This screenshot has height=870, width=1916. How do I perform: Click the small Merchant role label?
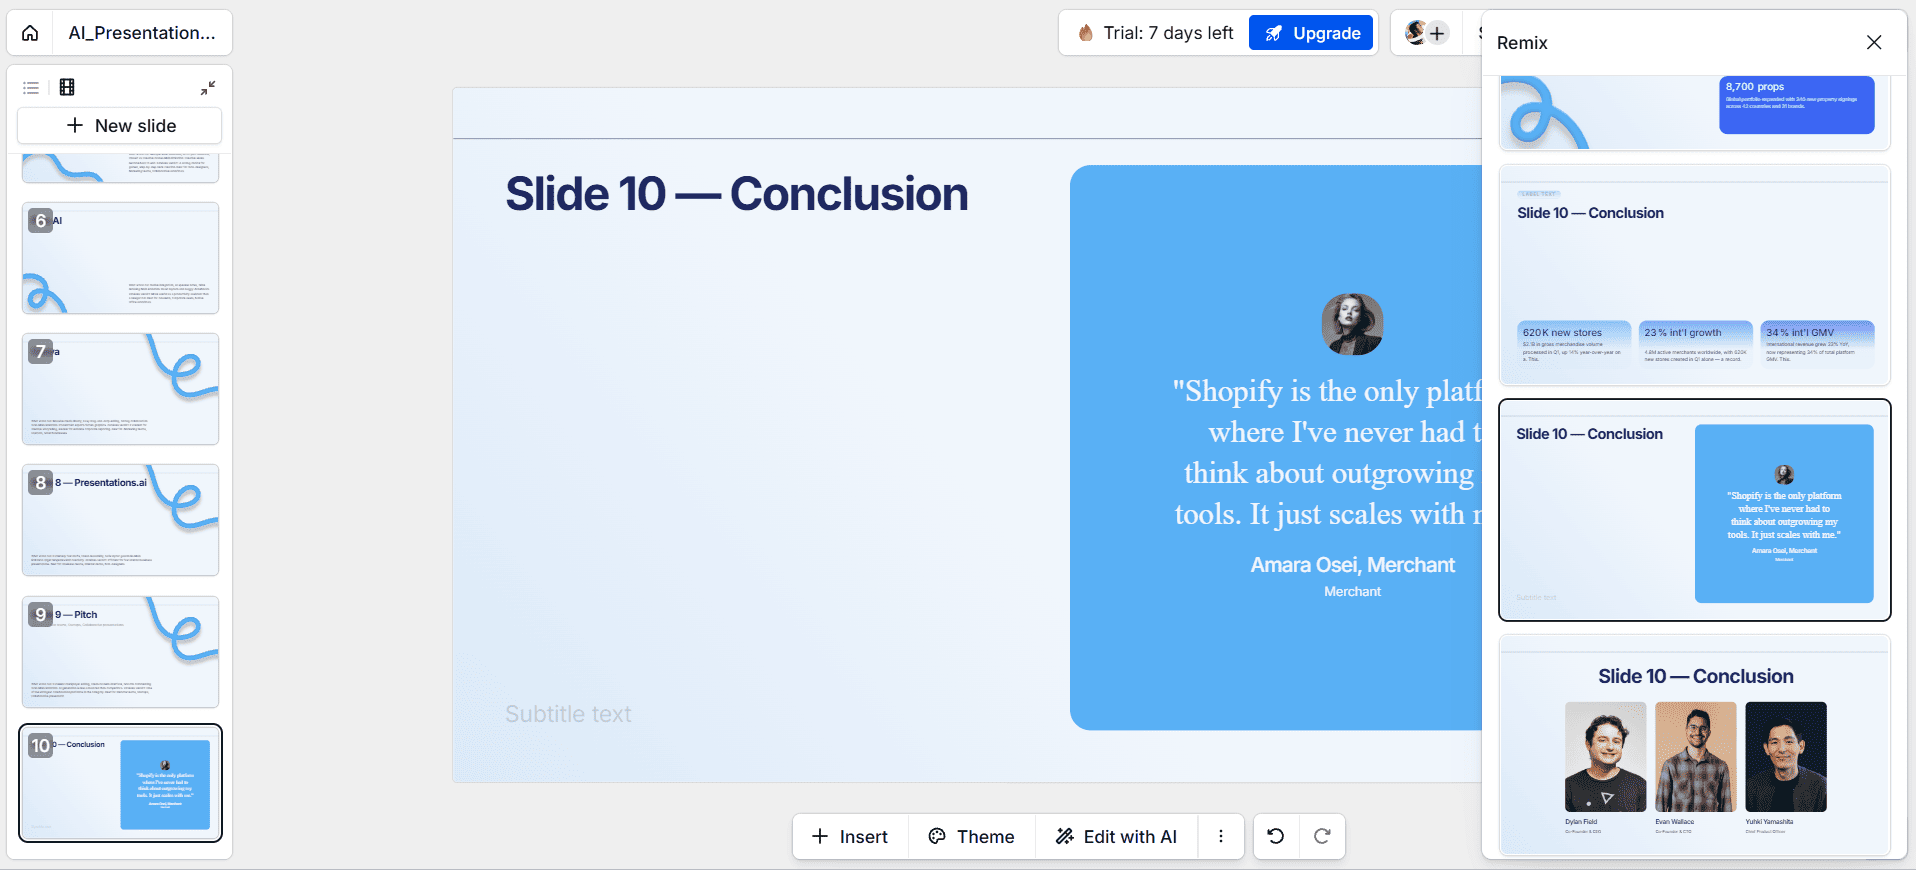(1352, 592)
